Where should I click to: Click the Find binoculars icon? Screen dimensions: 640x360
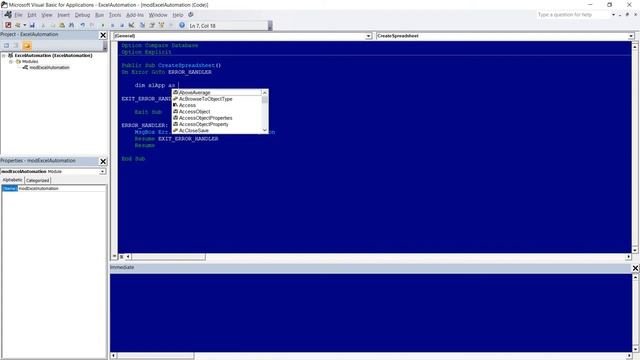pyautogui.click(x=71, y=25)
